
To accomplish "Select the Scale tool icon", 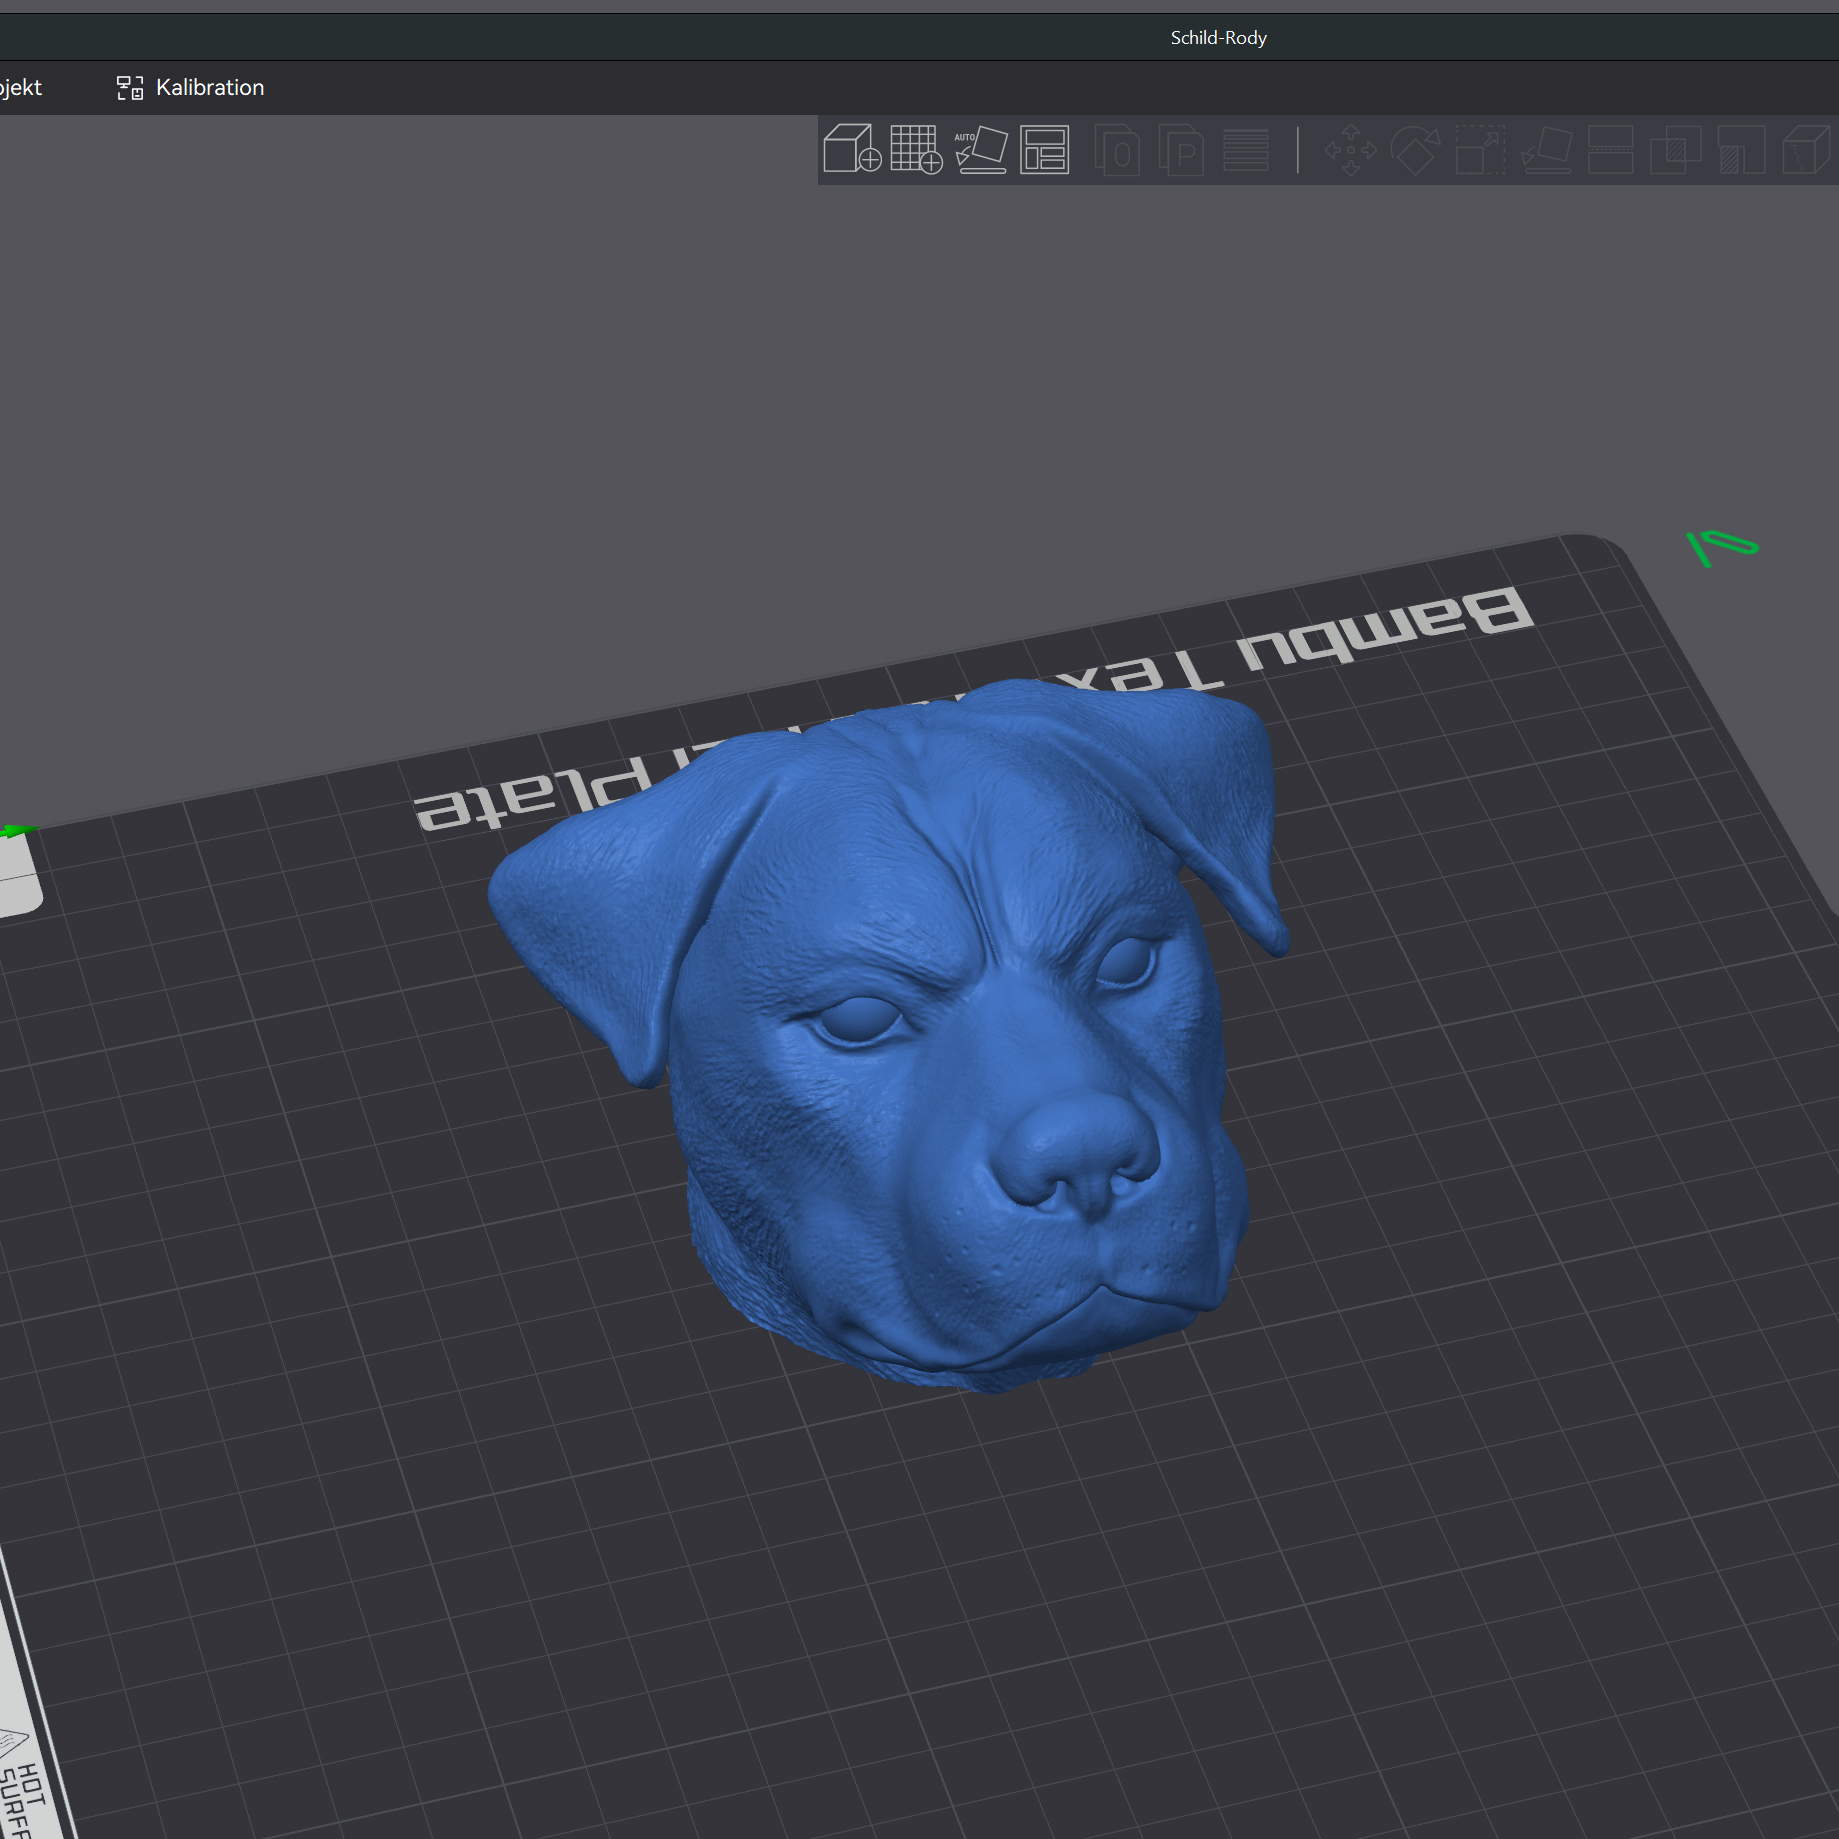I will click(x=1480, y=150).
